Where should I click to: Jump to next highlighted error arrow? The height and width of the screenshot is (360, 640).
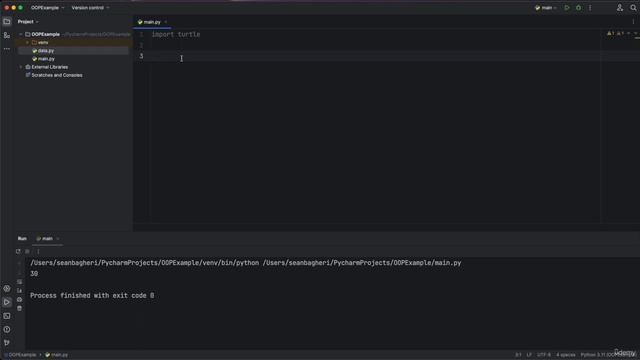pos(635,33)
